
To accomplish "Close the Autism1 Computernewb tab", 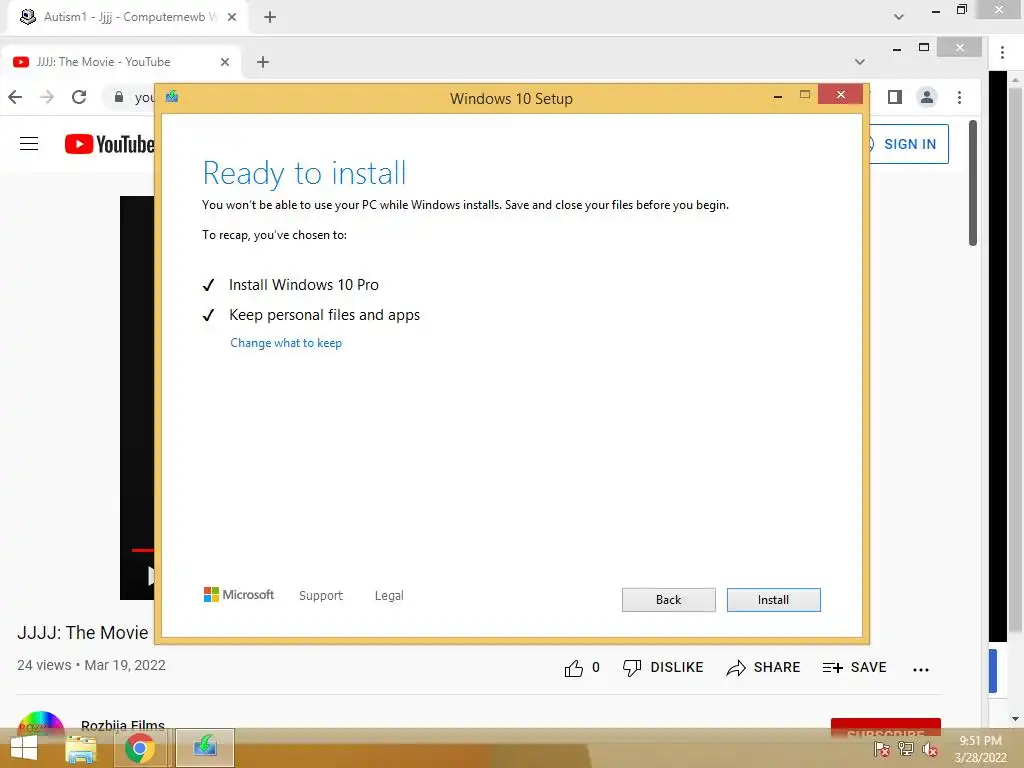I will 232,17.
